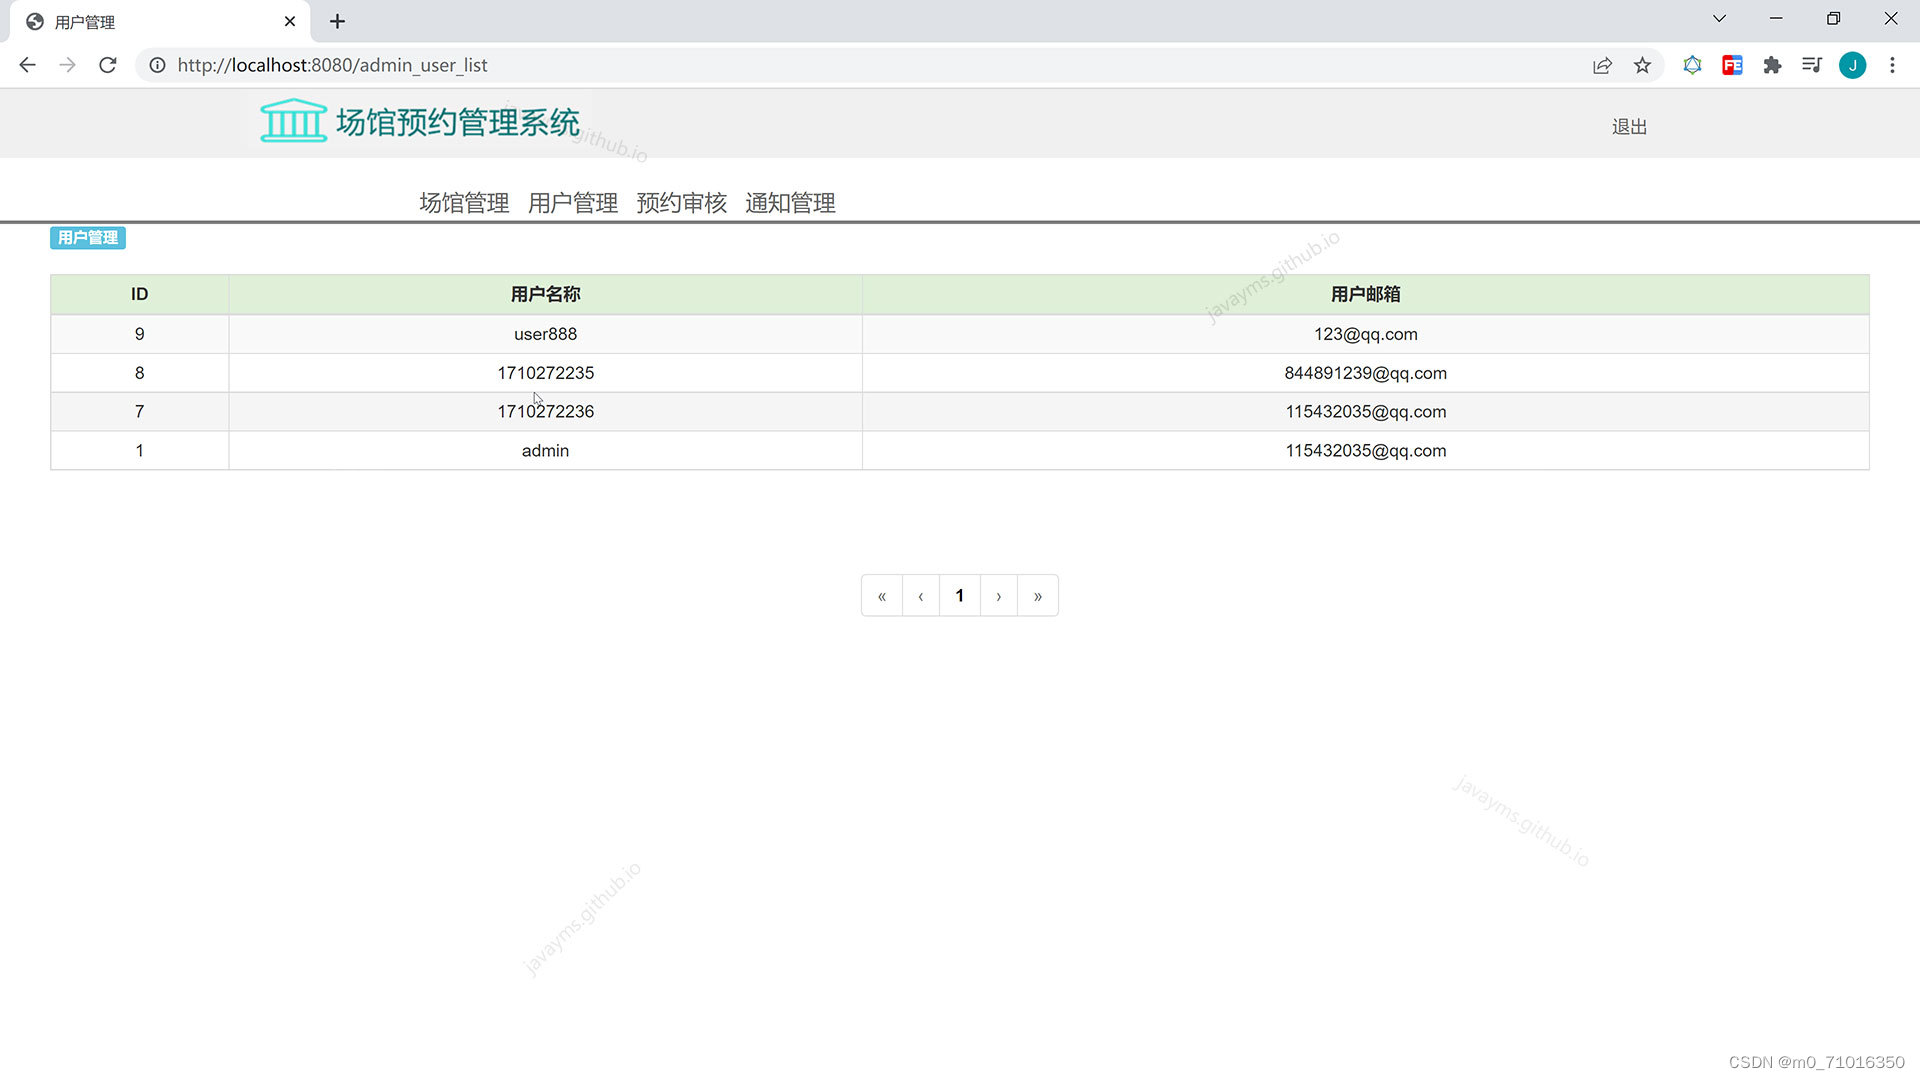This screenshot has width=1920, height=1080.
Task: Jump to last page with »
Action: [x=1038, y=596]
